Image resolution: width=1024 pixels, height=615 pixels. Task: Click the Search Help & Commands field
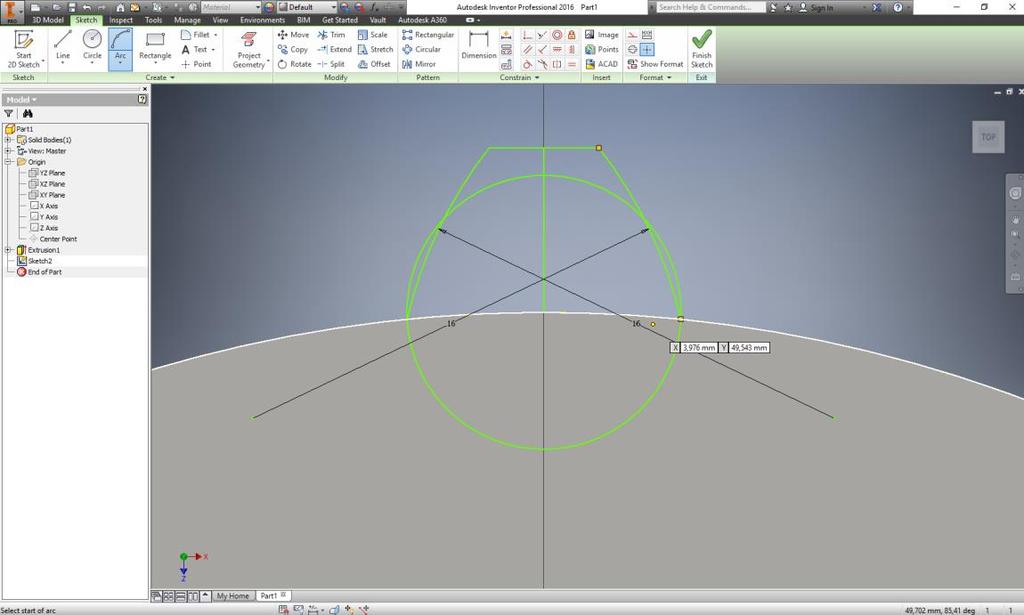point(709,7)
